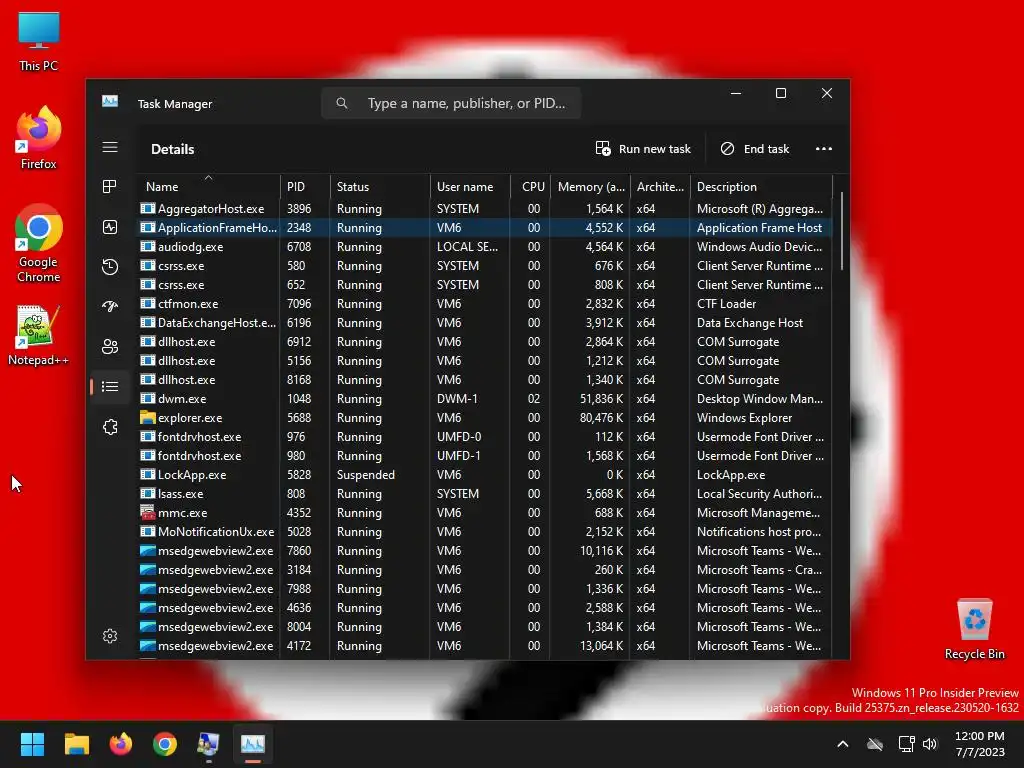Sort by the Description column header
This screenshot has width=1024, height=768.
click(x=761, y=187)
